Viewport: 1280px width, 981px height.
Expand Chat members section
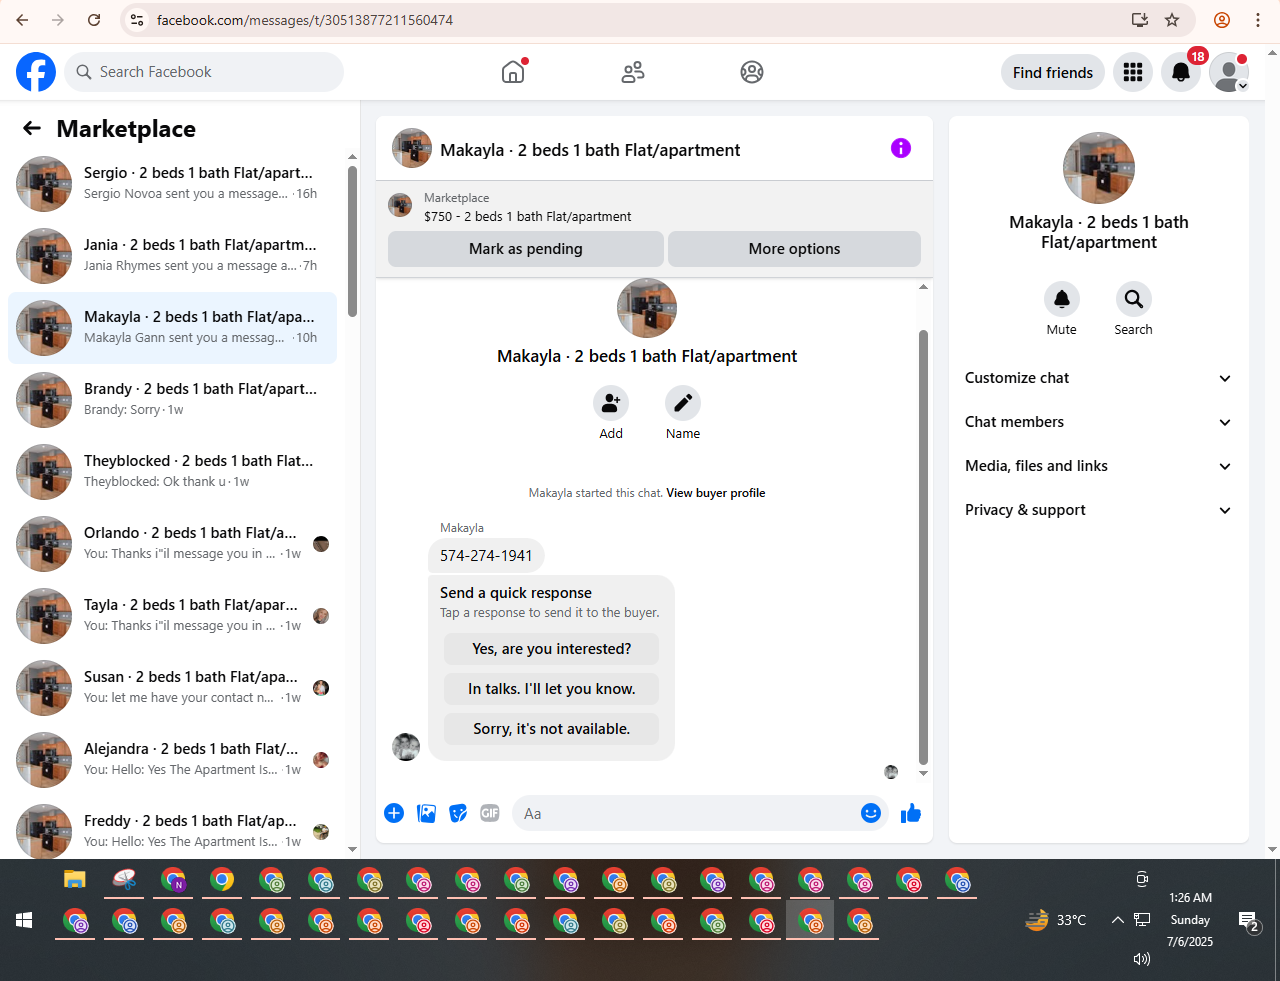click(x=1098, y=422)
